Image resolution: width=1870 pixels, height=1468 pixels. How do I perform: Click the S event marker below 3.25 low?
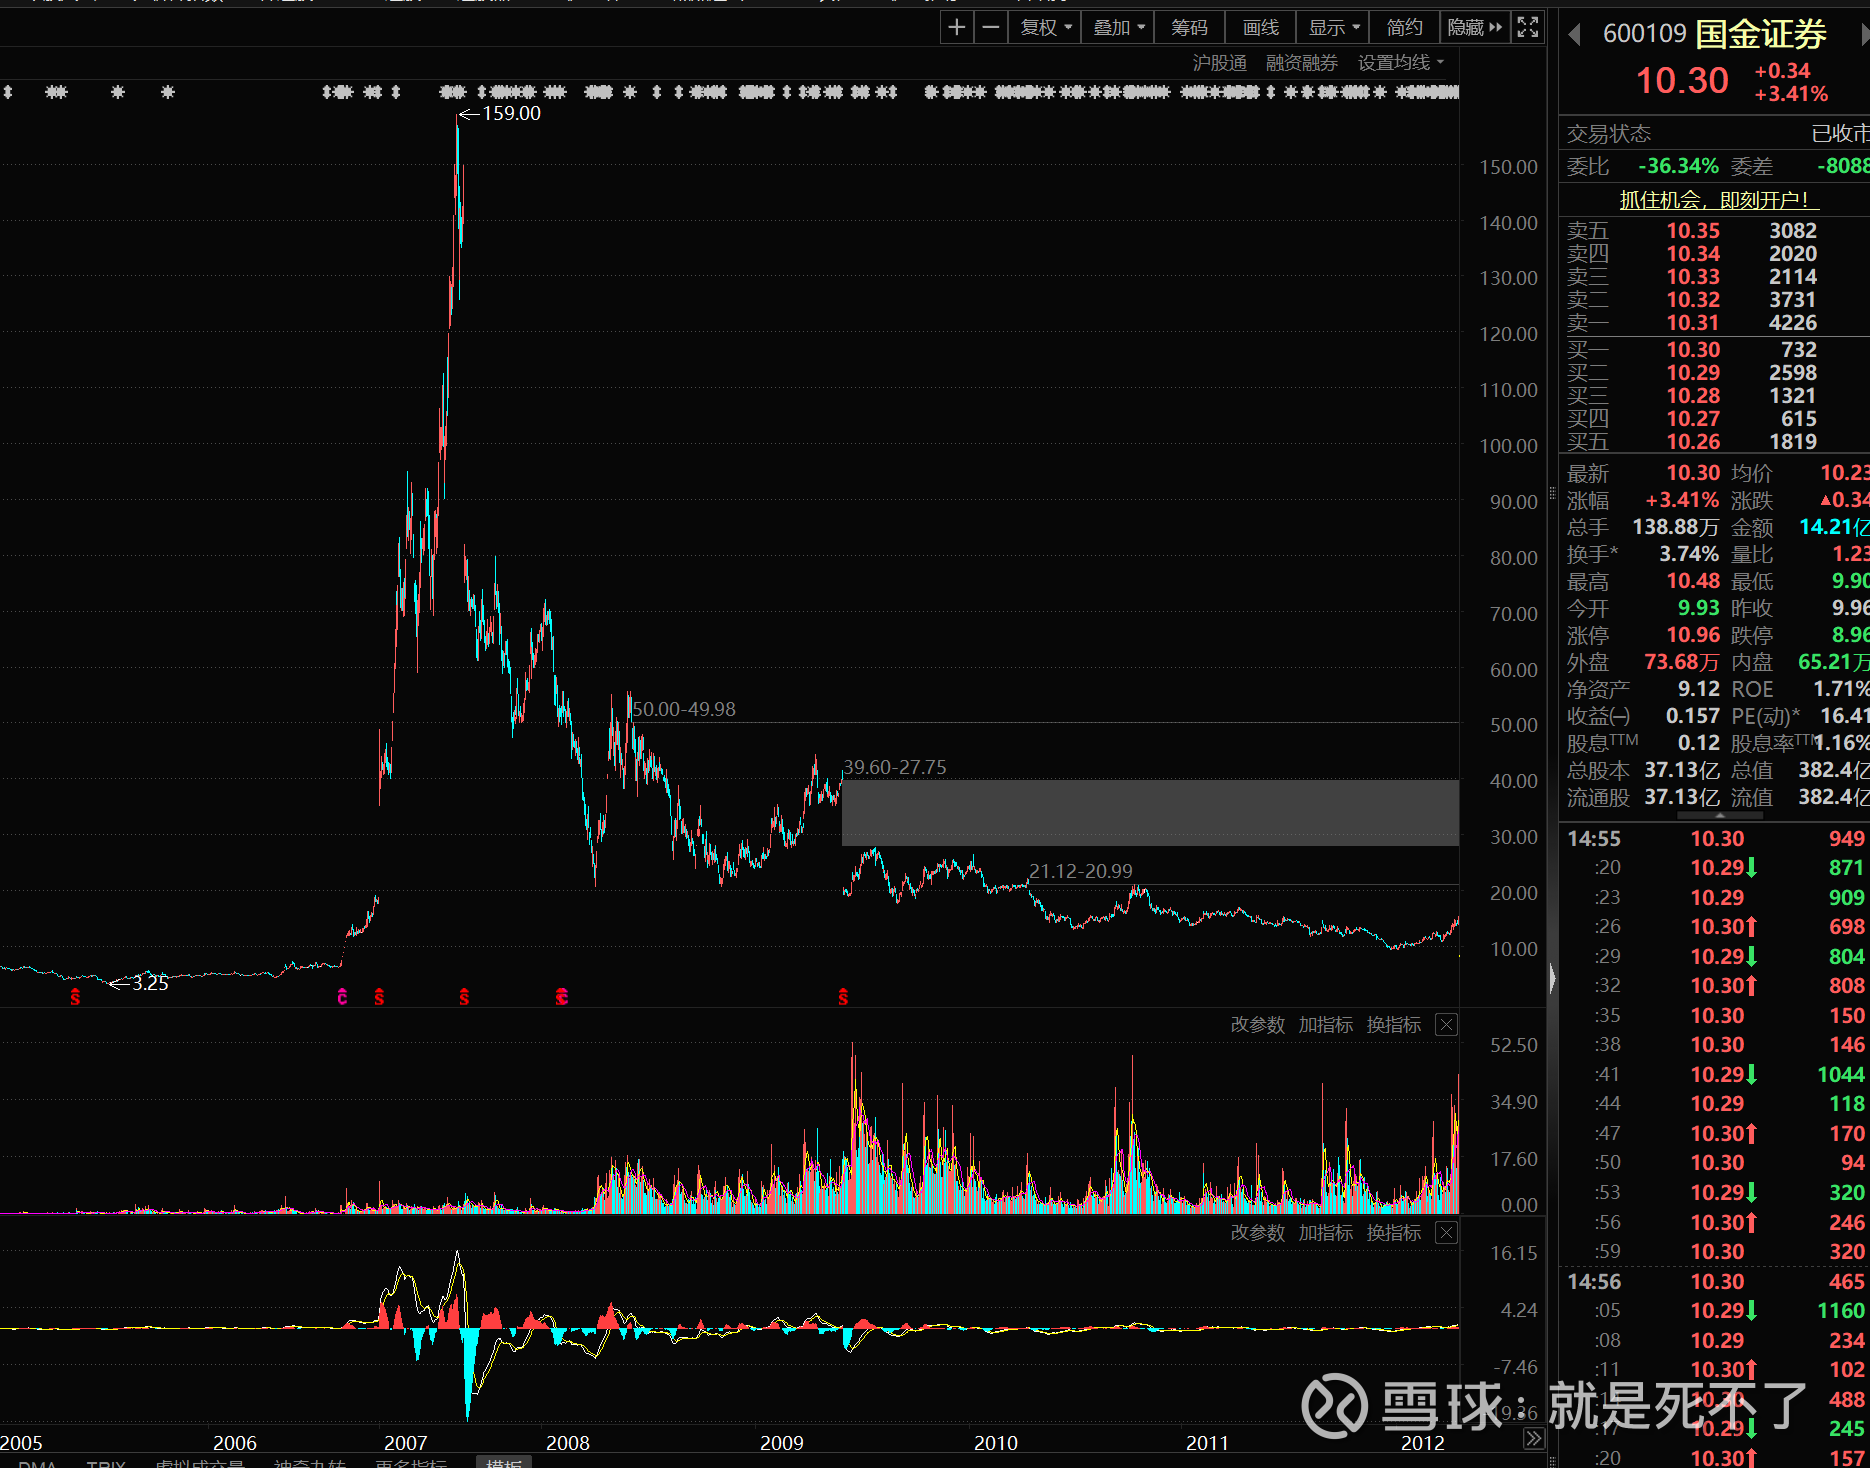(x=75, y=997)
